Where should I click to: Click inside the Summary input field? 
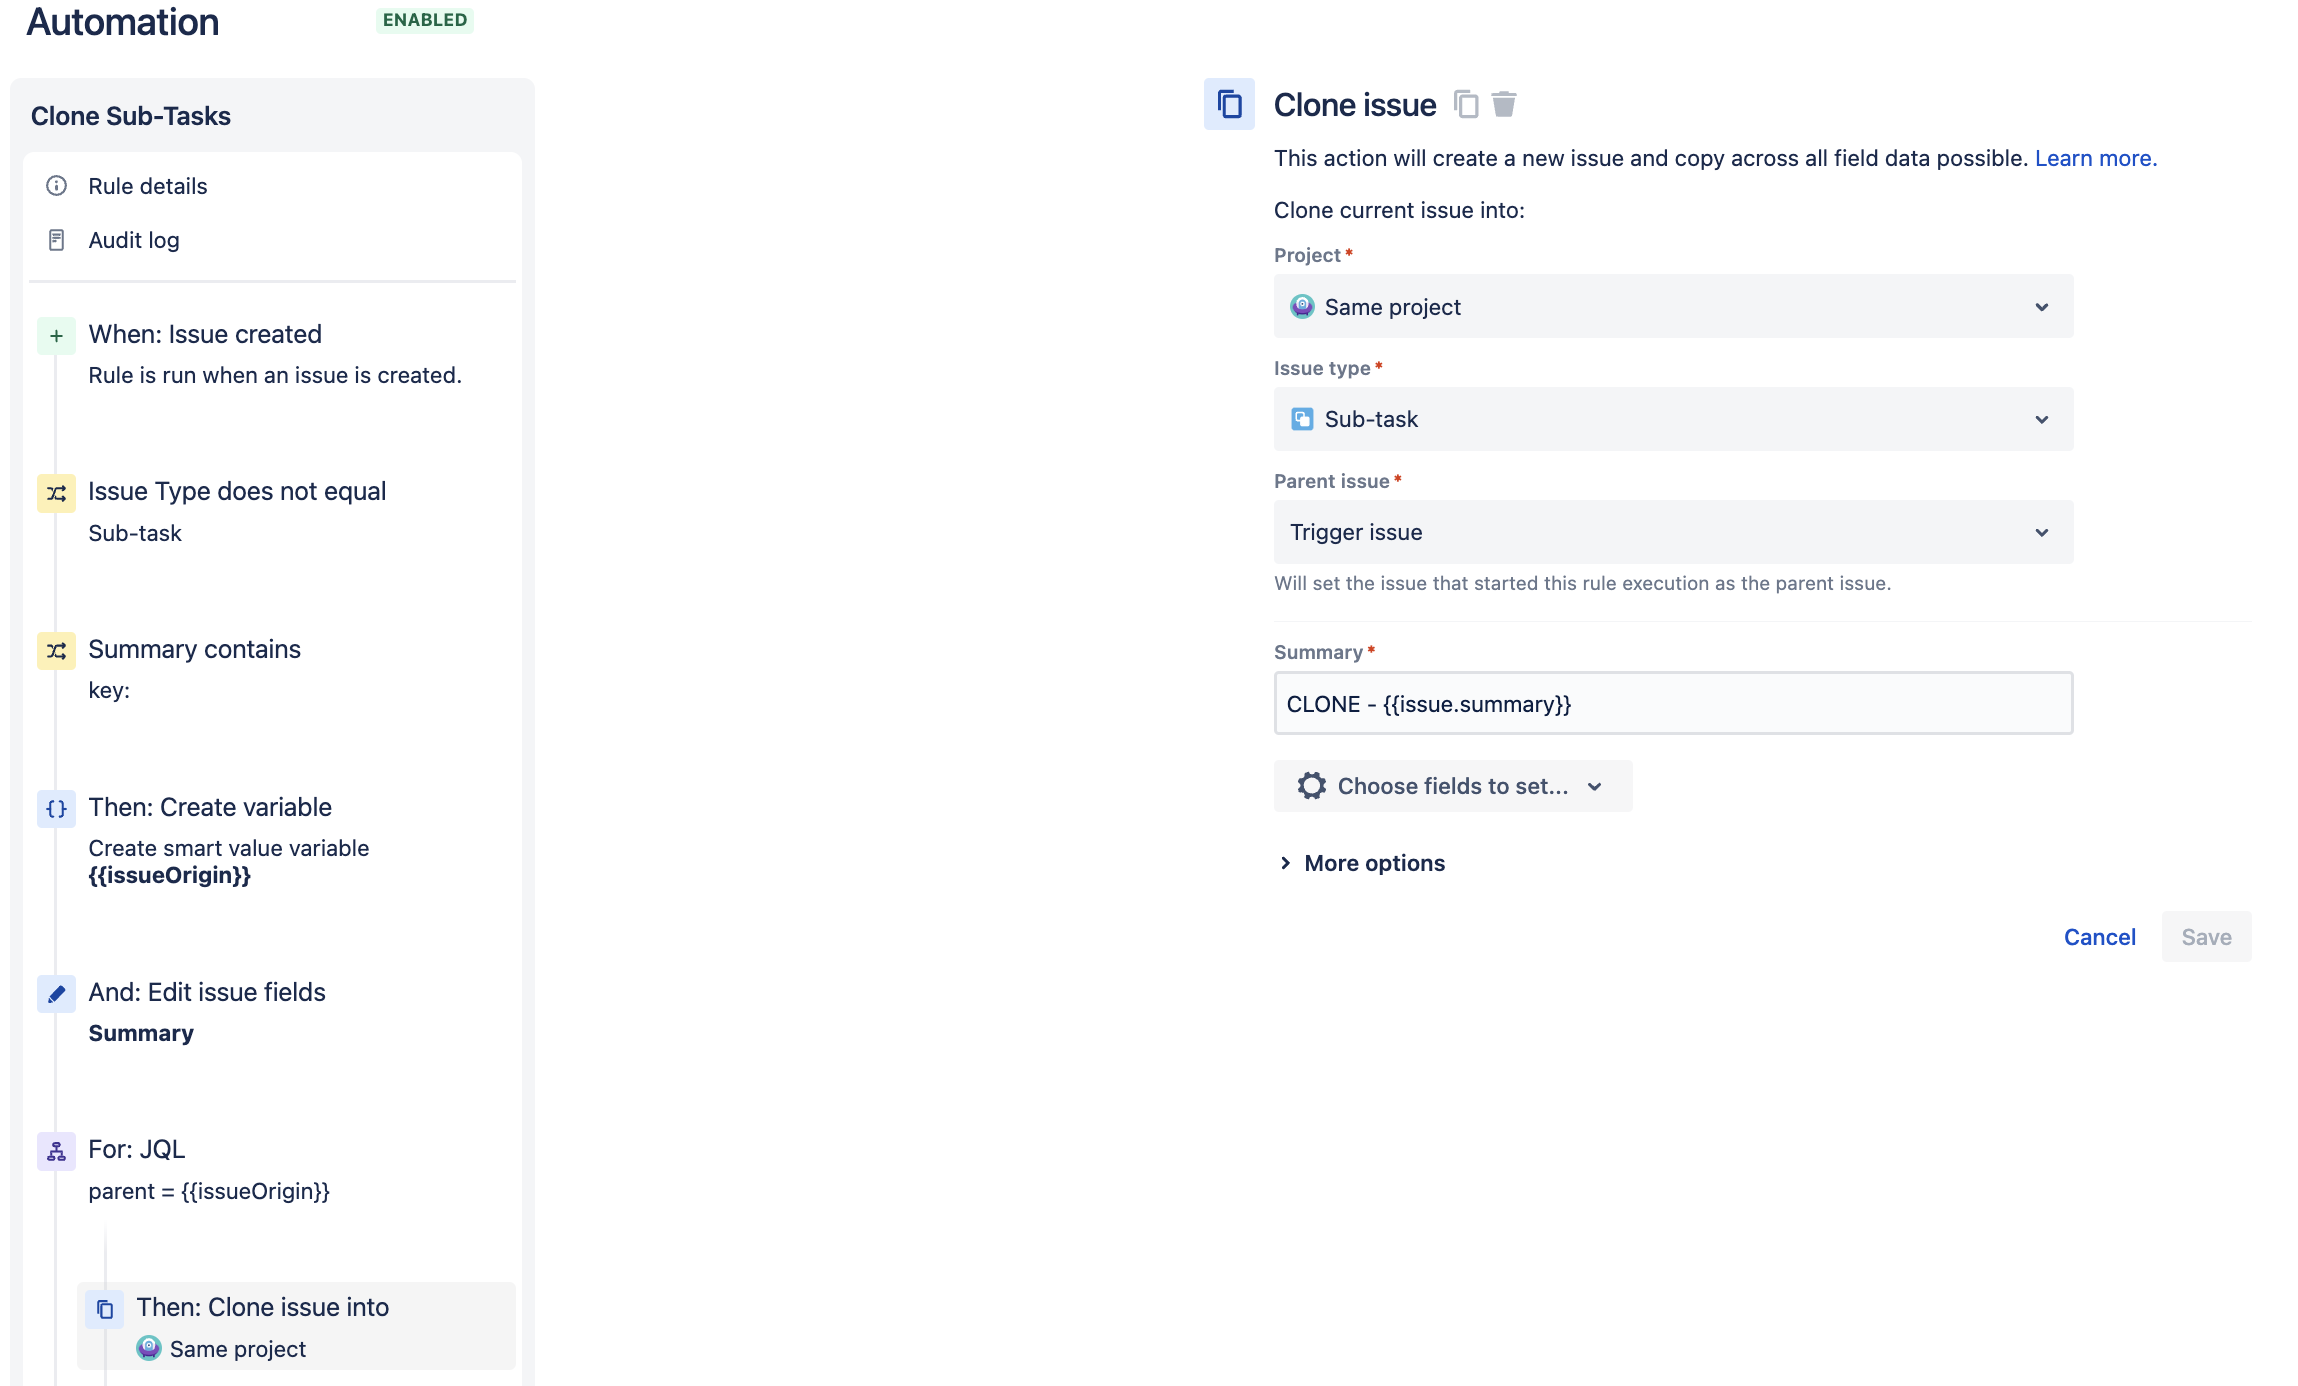click(1672, 703)
